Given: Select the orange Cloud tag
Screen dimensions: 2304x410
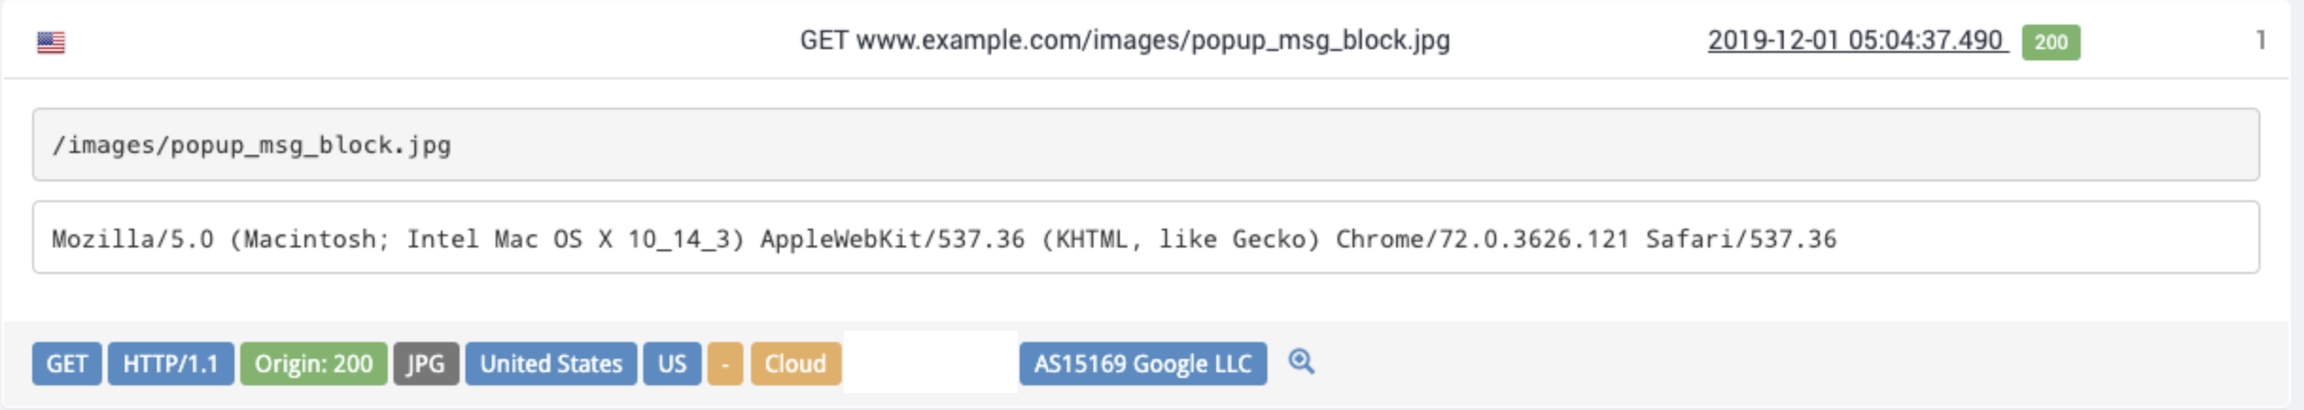Looking at the screenshot, I should [796, 364].
